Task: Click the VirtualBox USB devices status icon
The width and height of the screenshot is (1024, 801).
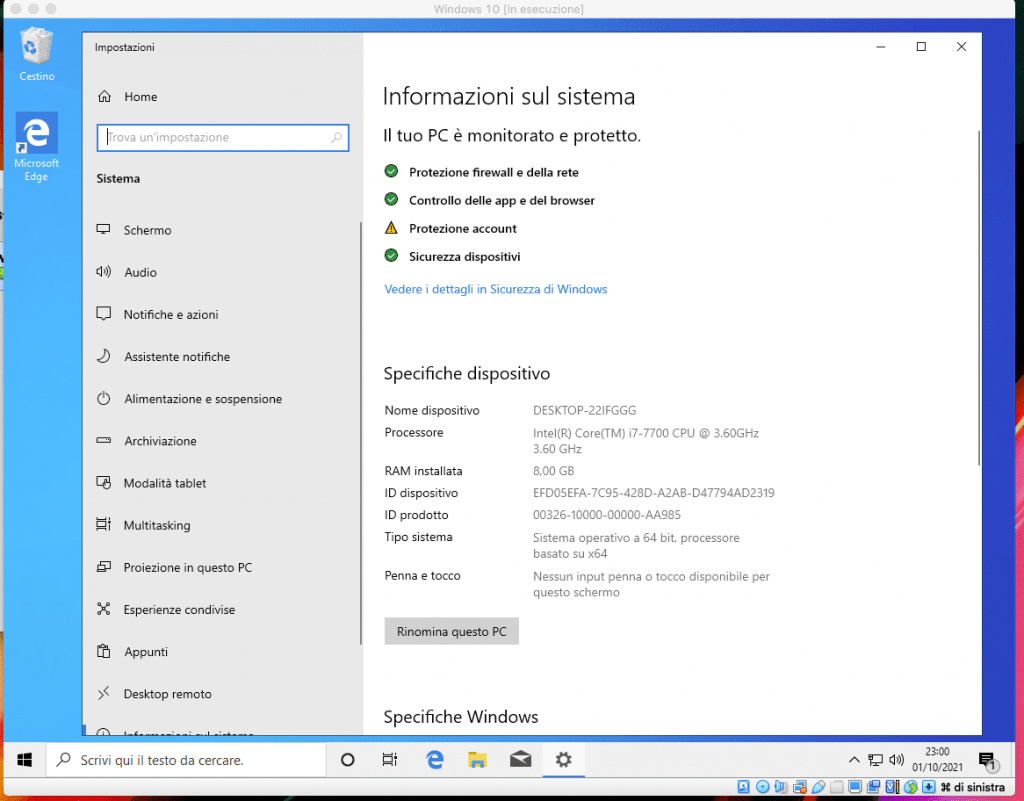Action: [x=818, y=787]
